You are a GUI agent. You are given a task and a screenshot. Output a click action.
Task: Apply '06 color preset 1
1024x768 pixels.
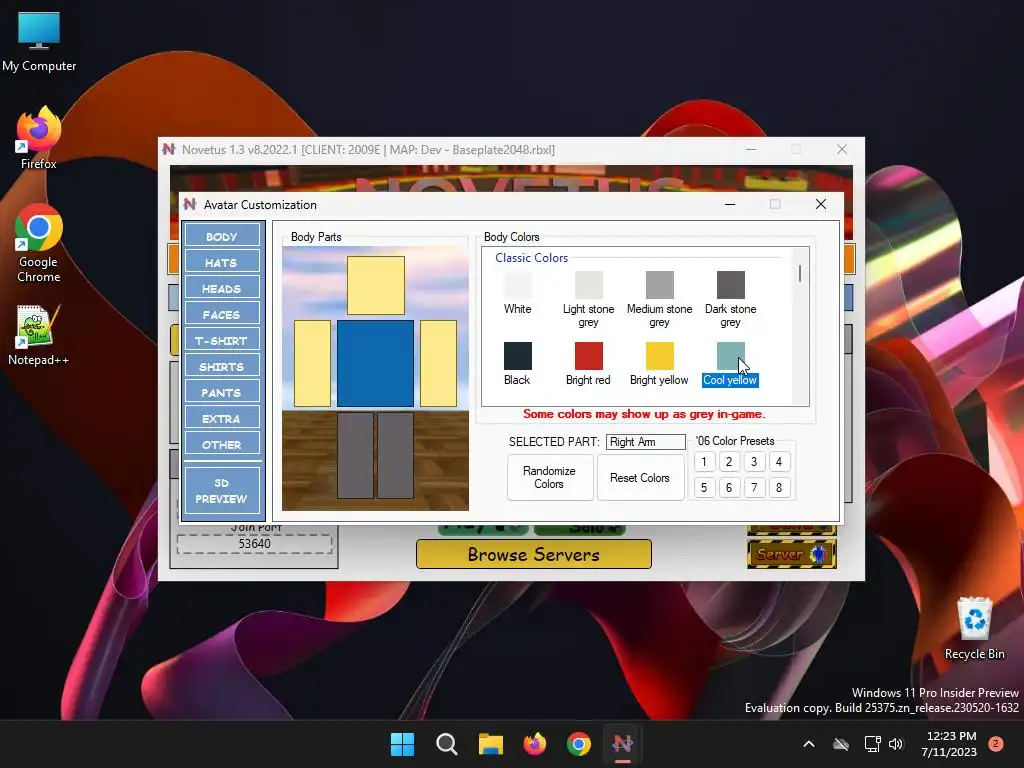(704, 462)
